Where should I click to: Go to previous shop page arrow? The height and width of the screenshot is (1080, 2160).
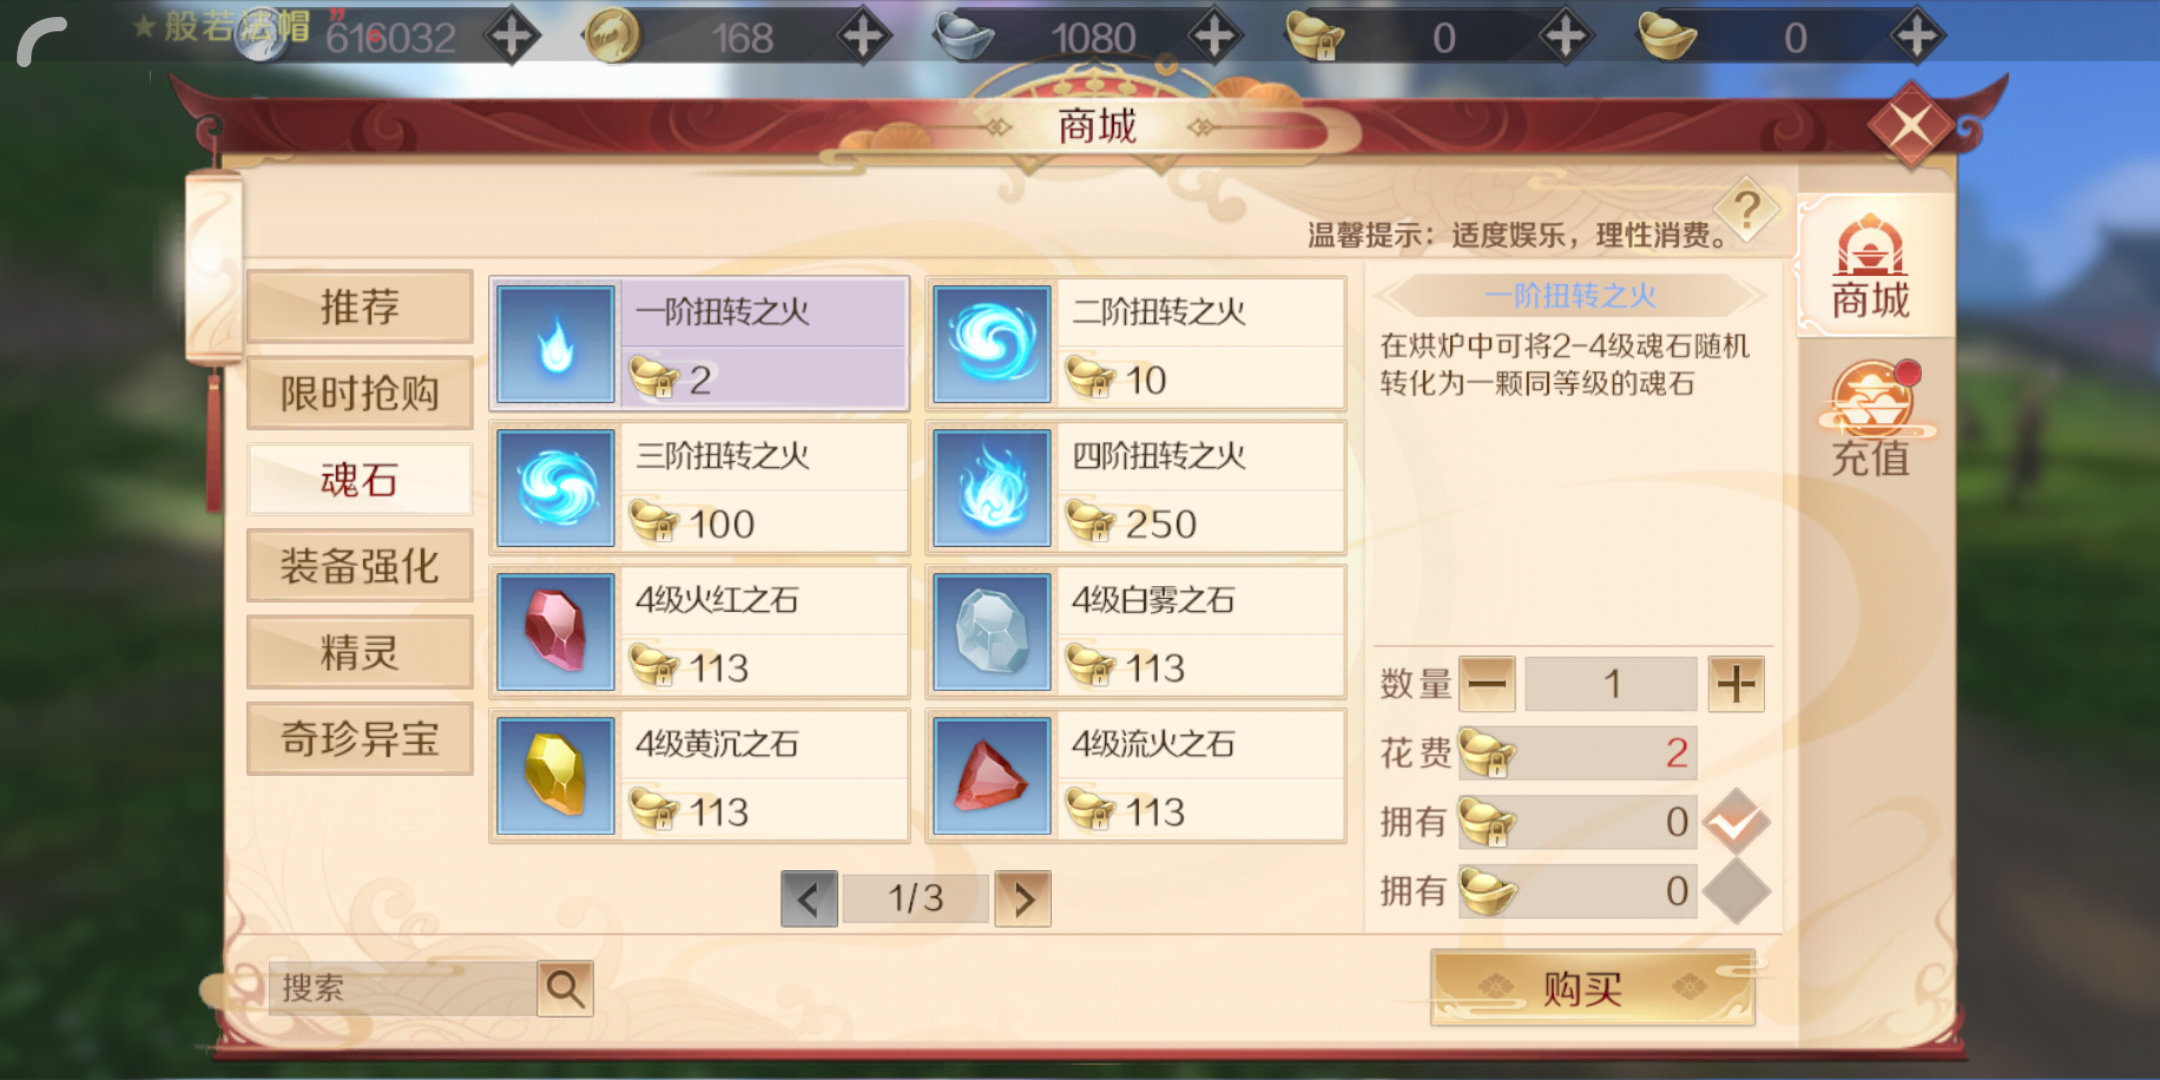(809, 899)
